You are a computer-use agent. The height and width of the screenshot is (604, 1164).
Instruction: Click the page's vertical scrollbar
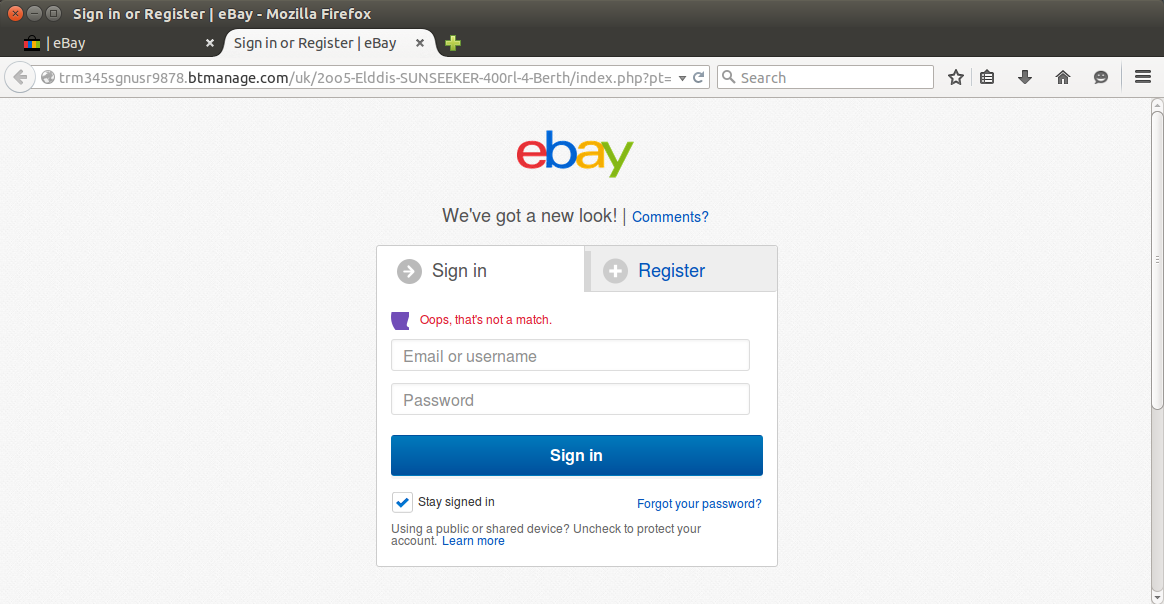pyautogui.click(x=1157, y=259)
